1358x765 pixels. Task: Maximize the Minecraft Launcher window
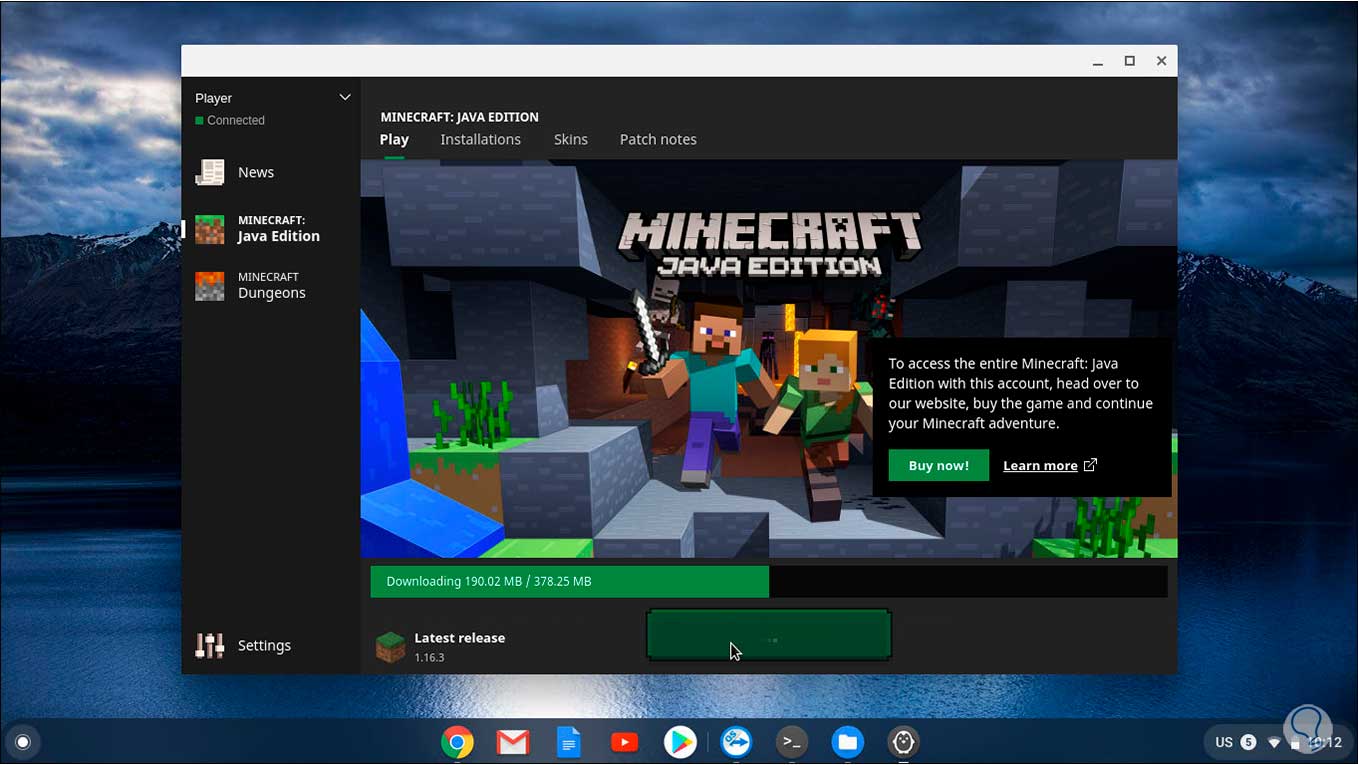(x=1130, y=61)
